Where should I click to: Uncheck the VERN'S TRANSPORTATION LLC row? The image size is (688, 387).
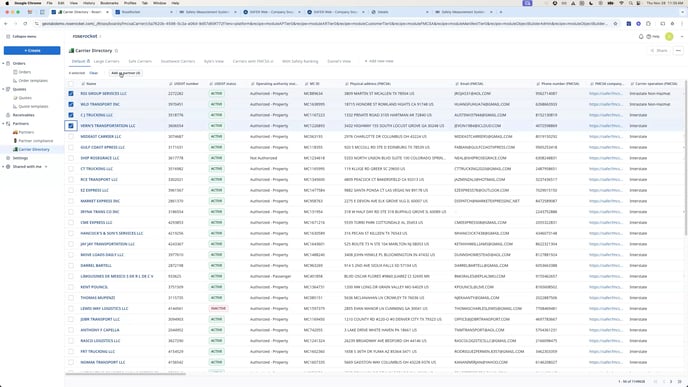point(71,126)
